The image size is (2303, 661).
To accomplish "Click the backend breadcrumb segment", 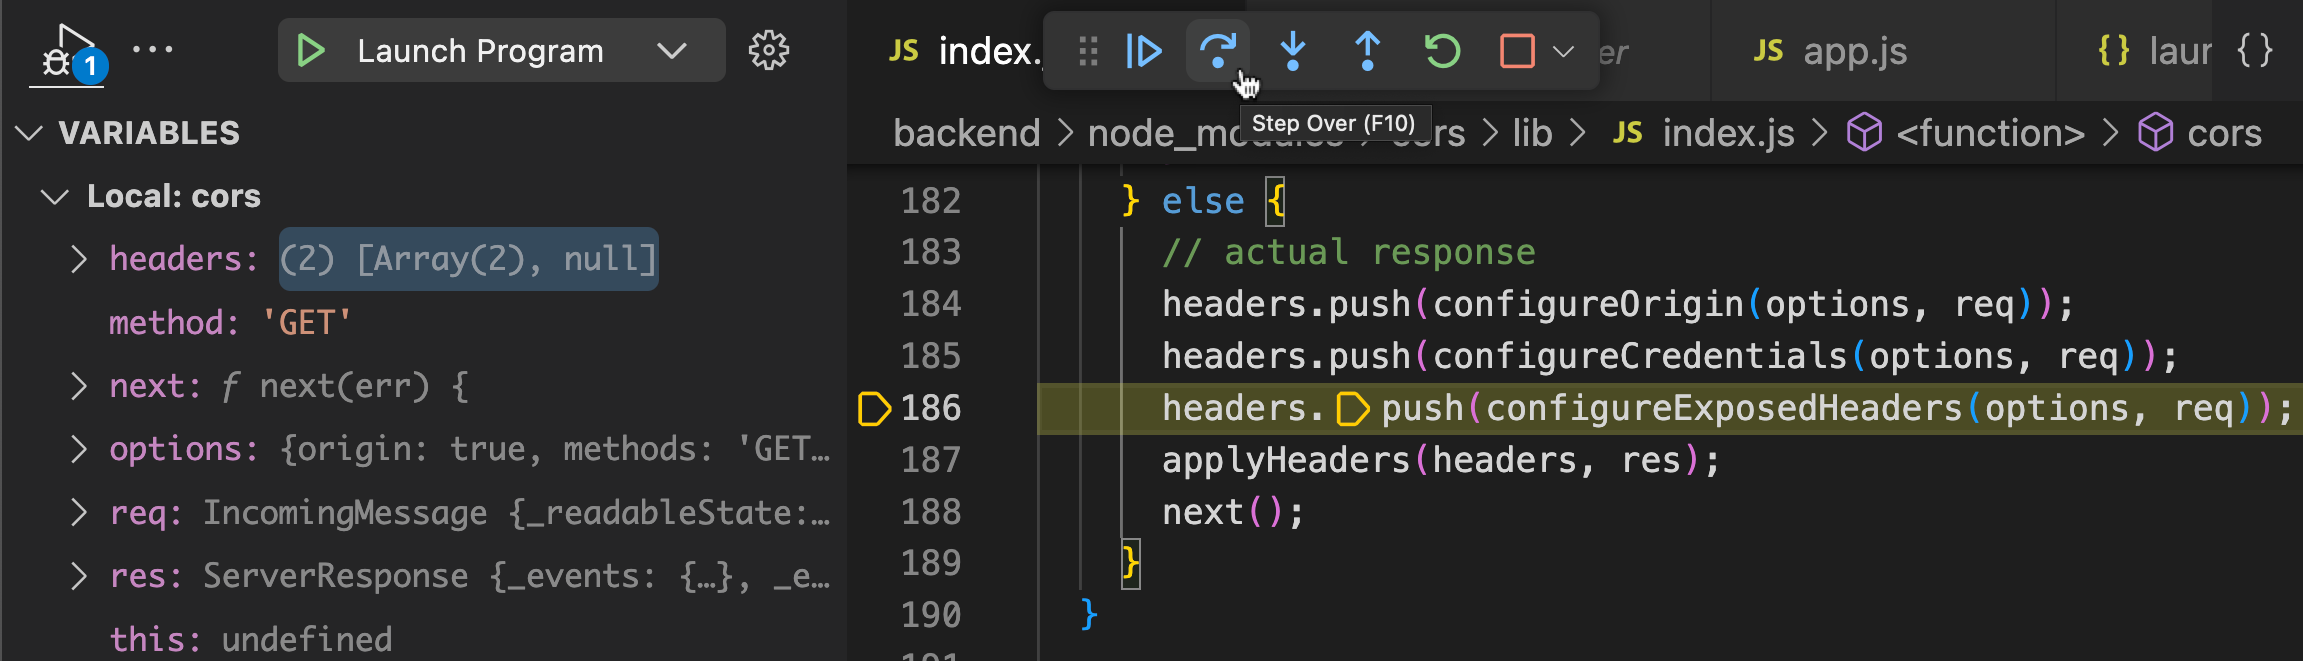I will click(967, 133).
